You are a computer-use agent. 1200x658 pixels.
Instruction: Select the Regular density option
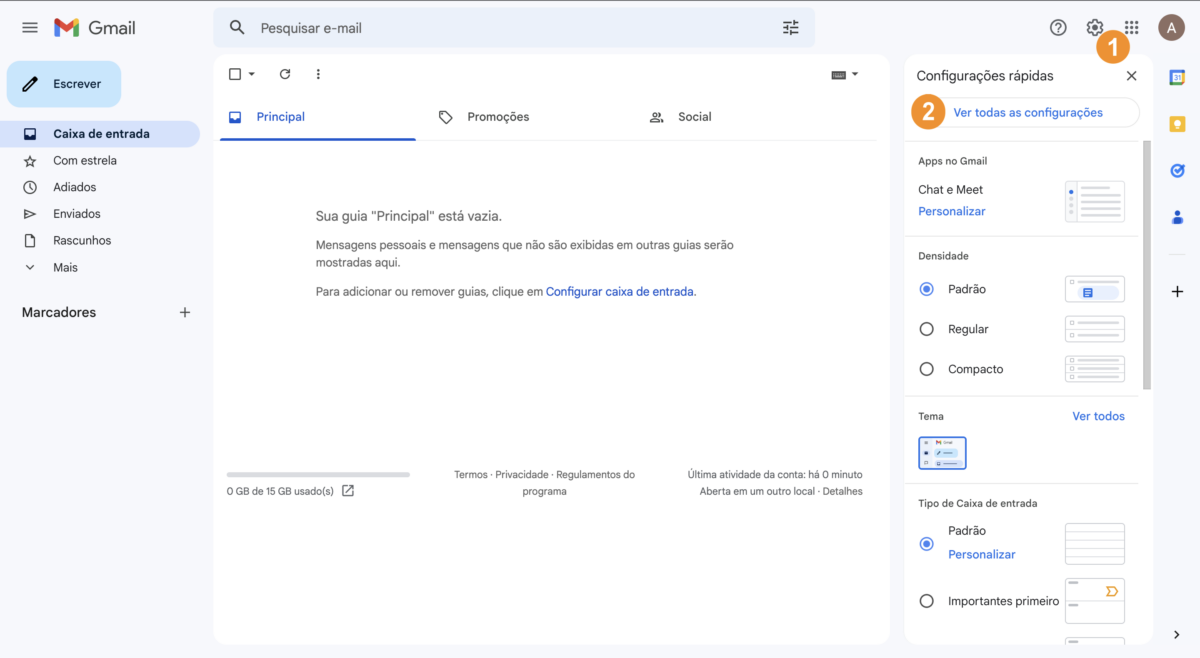(x=927, y=329)
